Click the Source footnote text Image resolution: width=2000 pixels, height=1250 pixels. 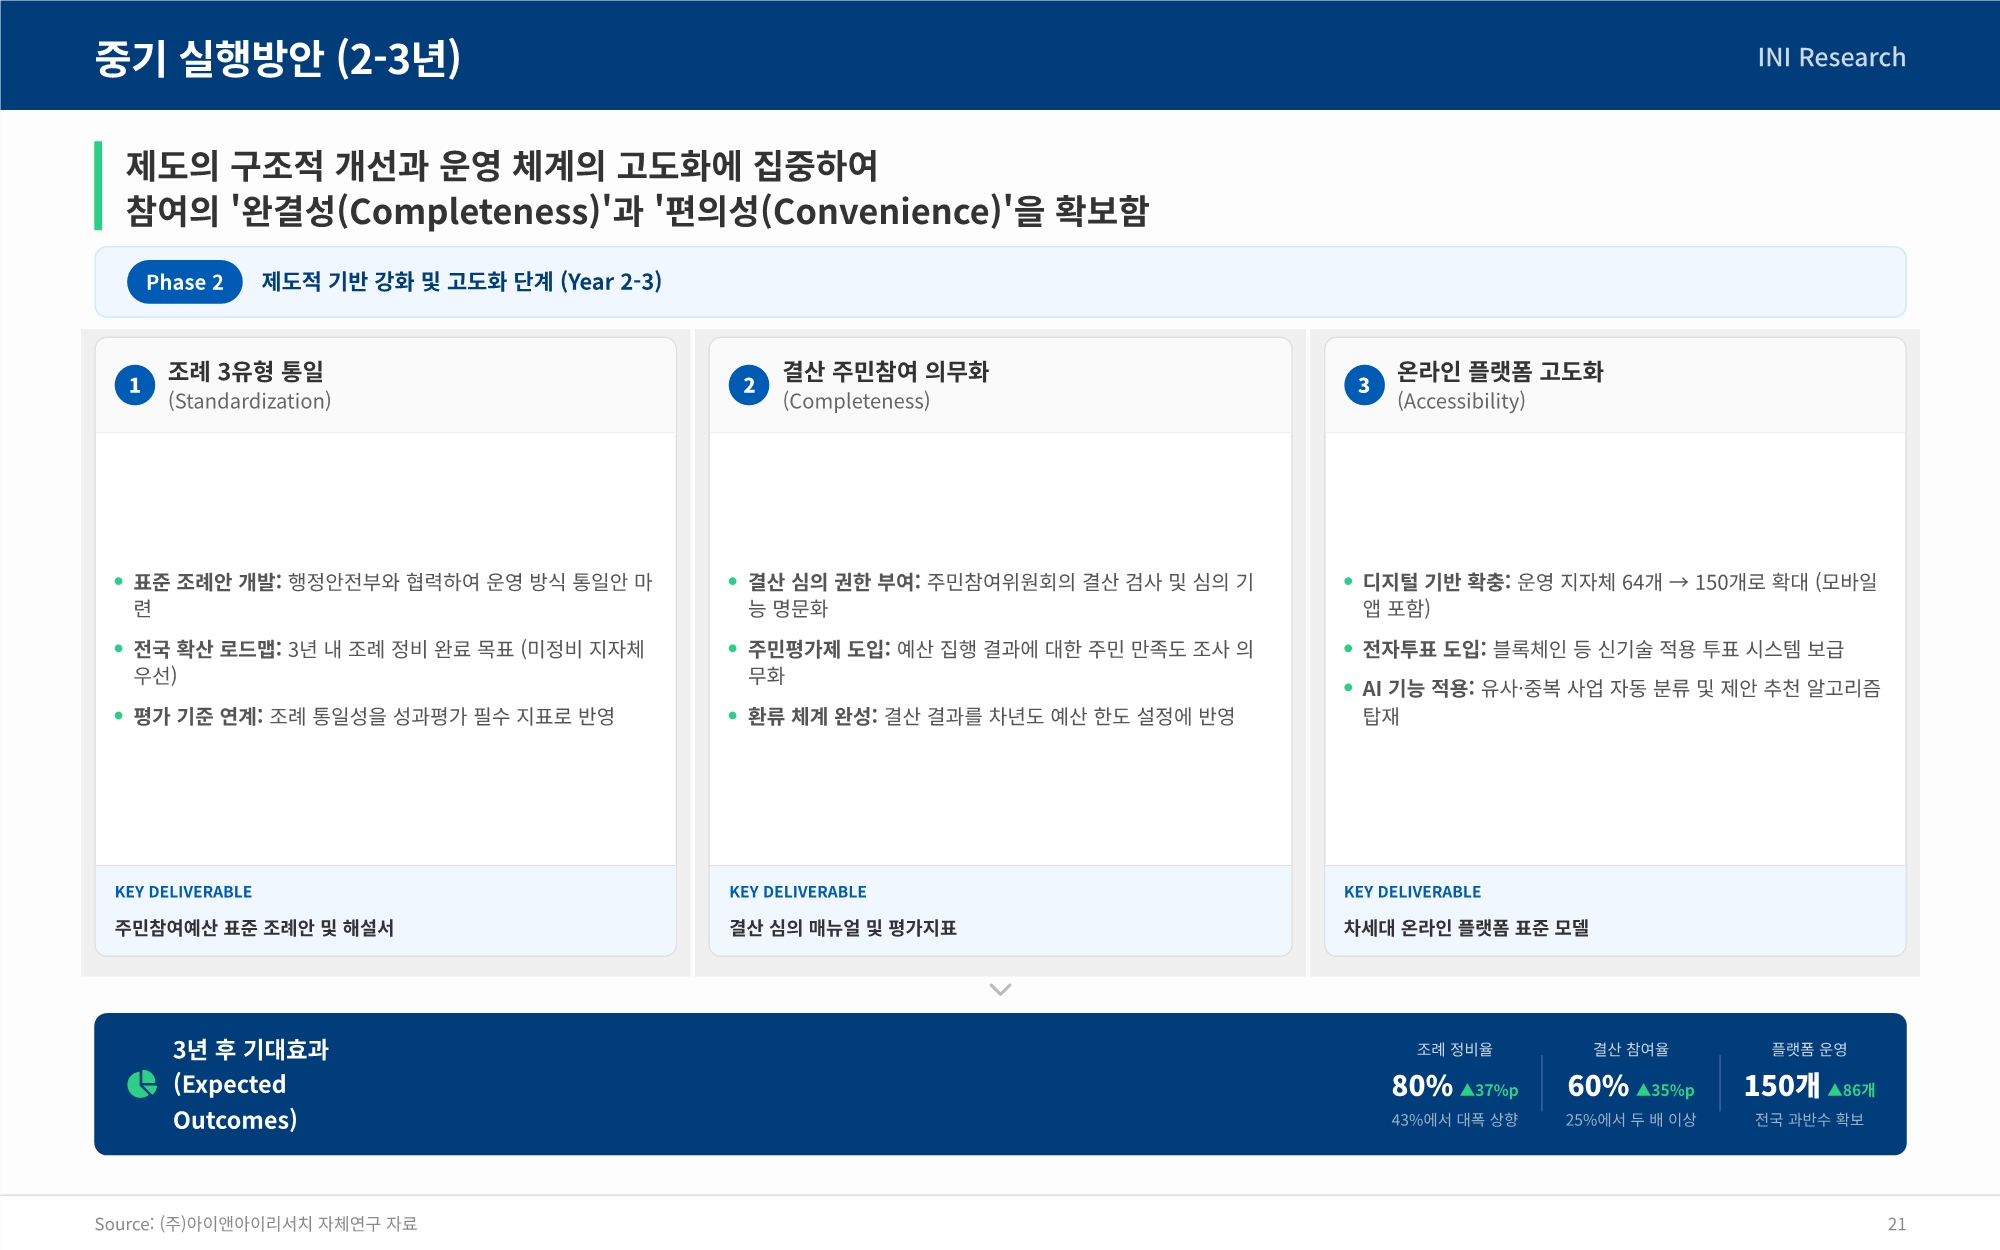pyautogui.click(x=255, y=1224)
